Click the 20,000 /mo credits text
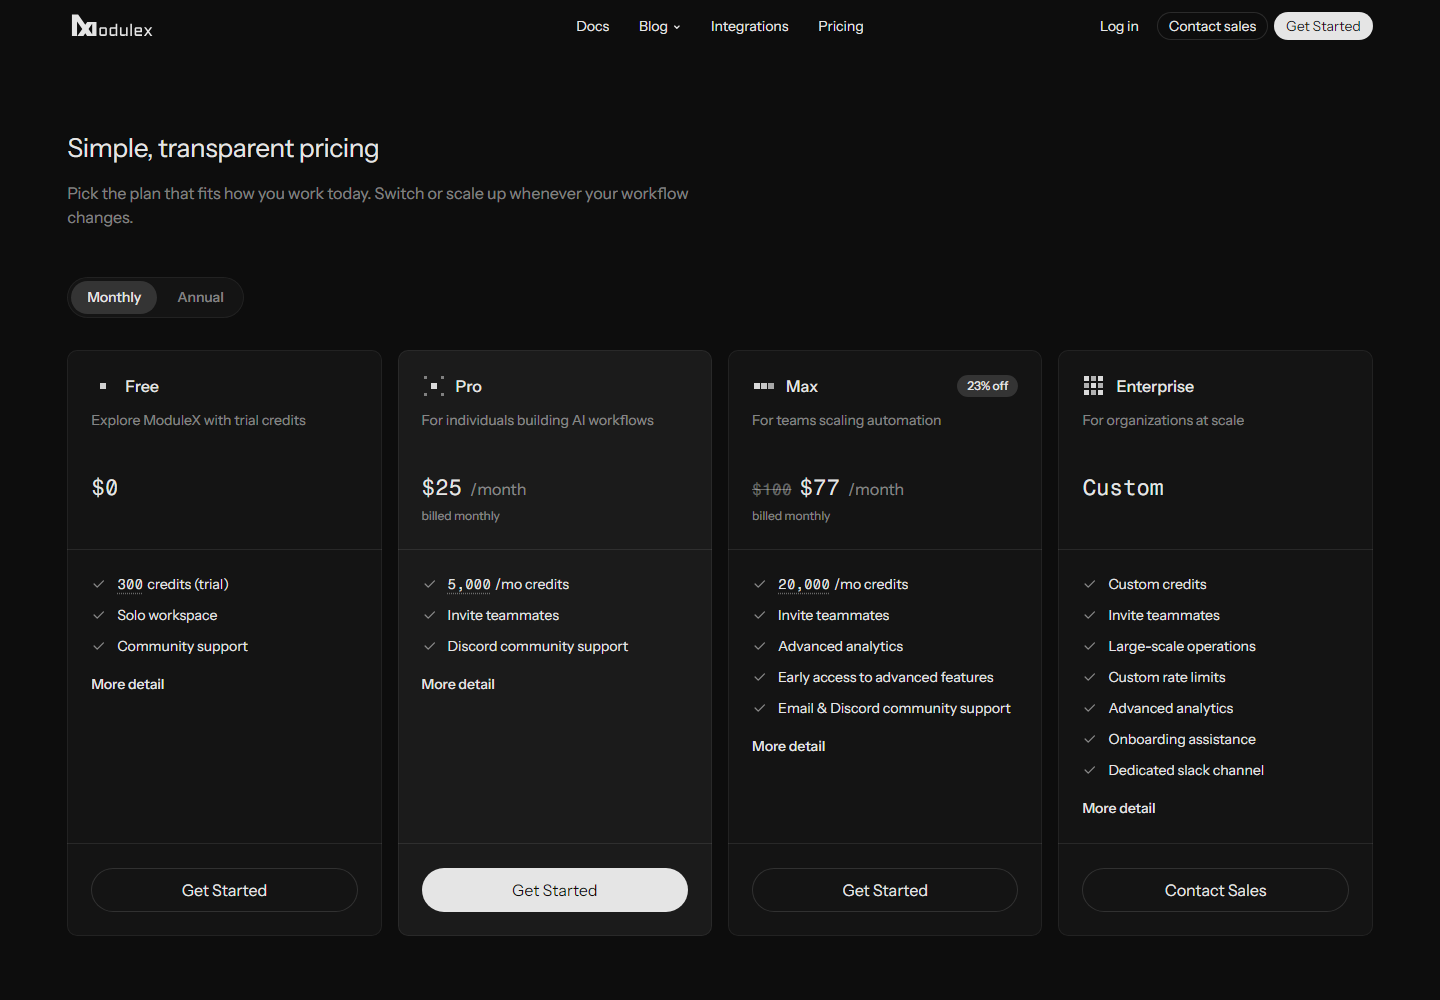This screenshot has height=1000, width=1440. [843, 584]
